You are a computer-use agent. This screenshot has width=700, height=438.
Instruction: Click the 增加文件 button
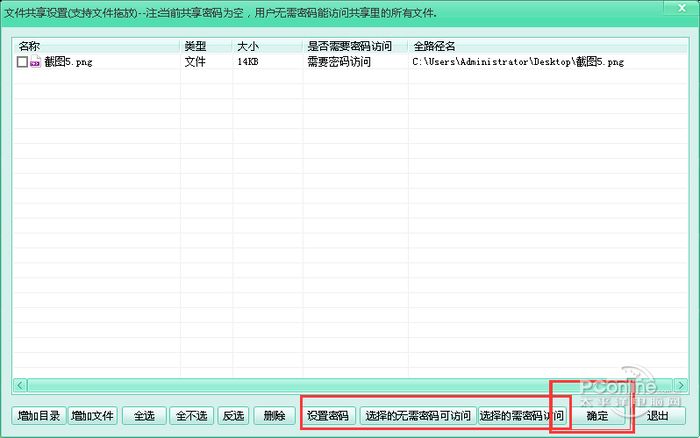click(x=92, y=416)
